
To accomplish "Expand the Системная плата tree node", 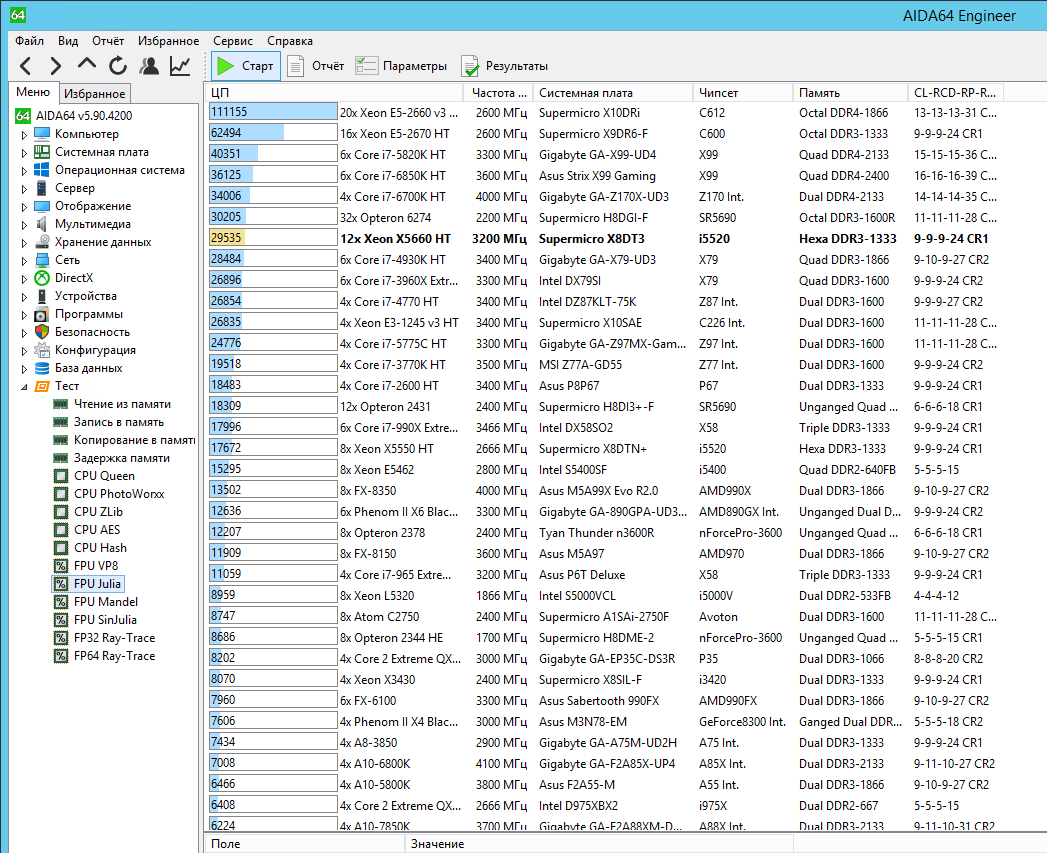I will pos(25,152).
